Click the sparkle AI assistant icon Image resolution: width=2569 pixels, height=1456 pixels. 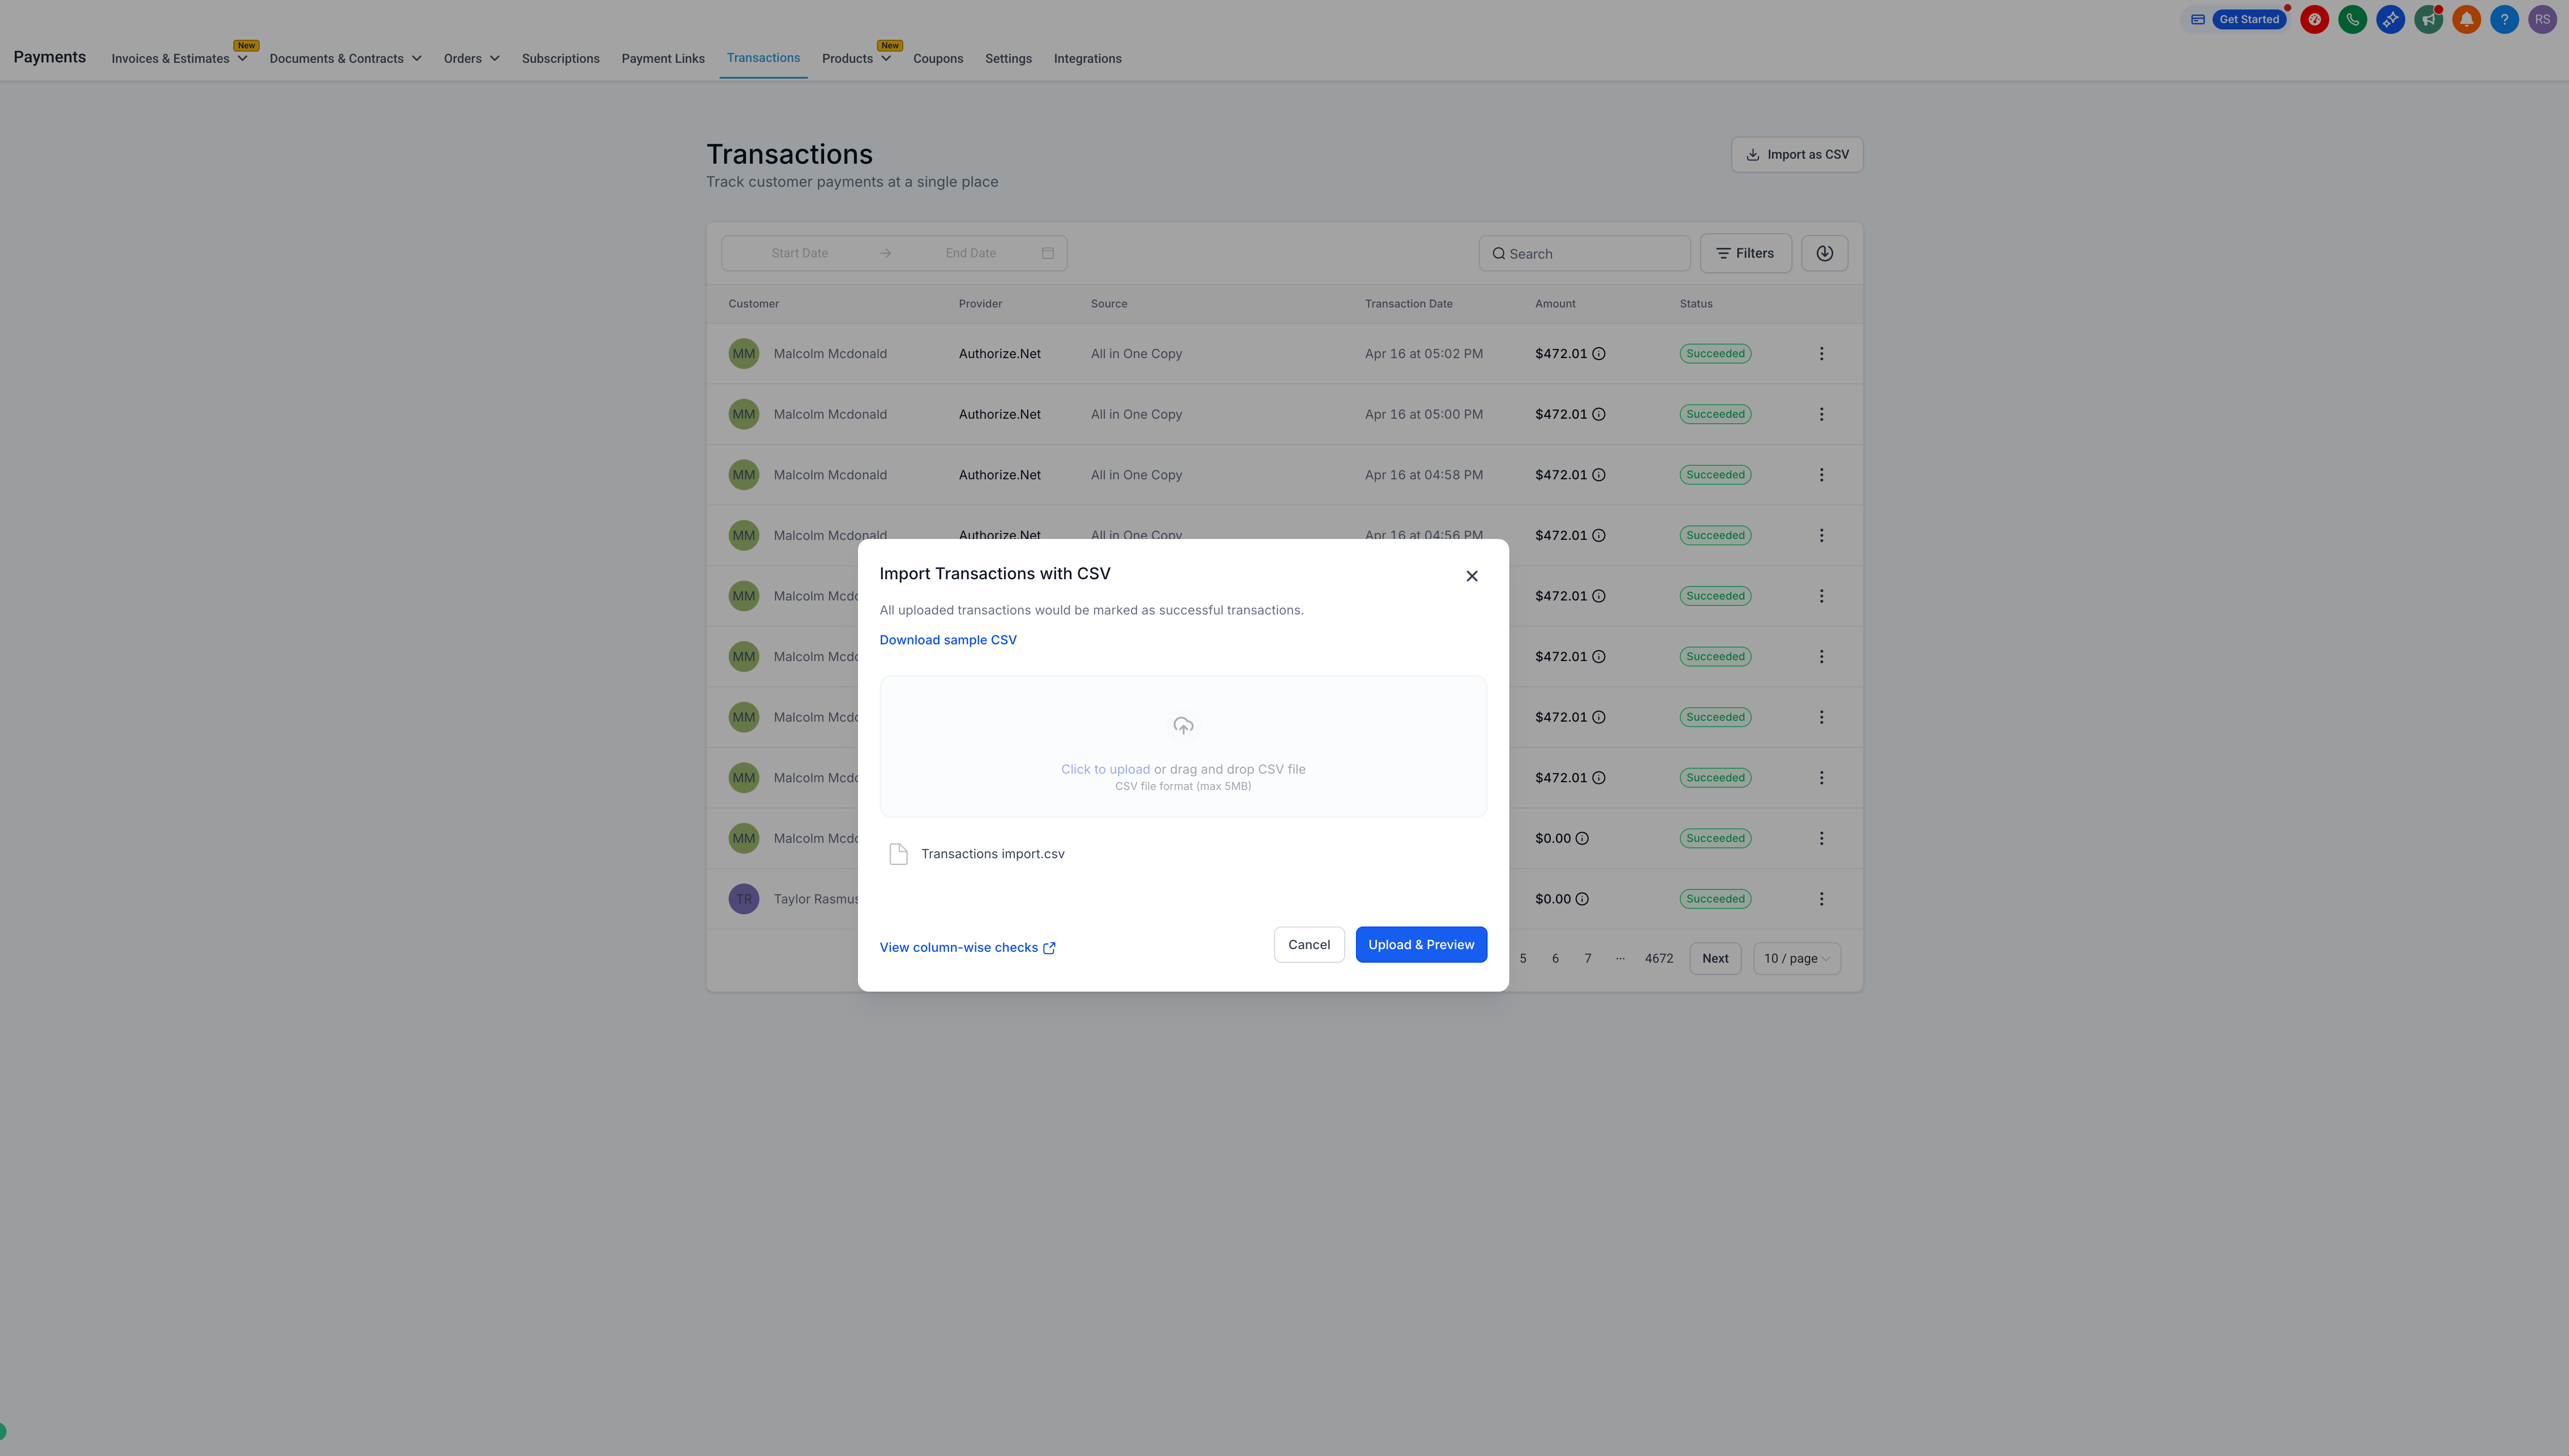point(2390,19)
